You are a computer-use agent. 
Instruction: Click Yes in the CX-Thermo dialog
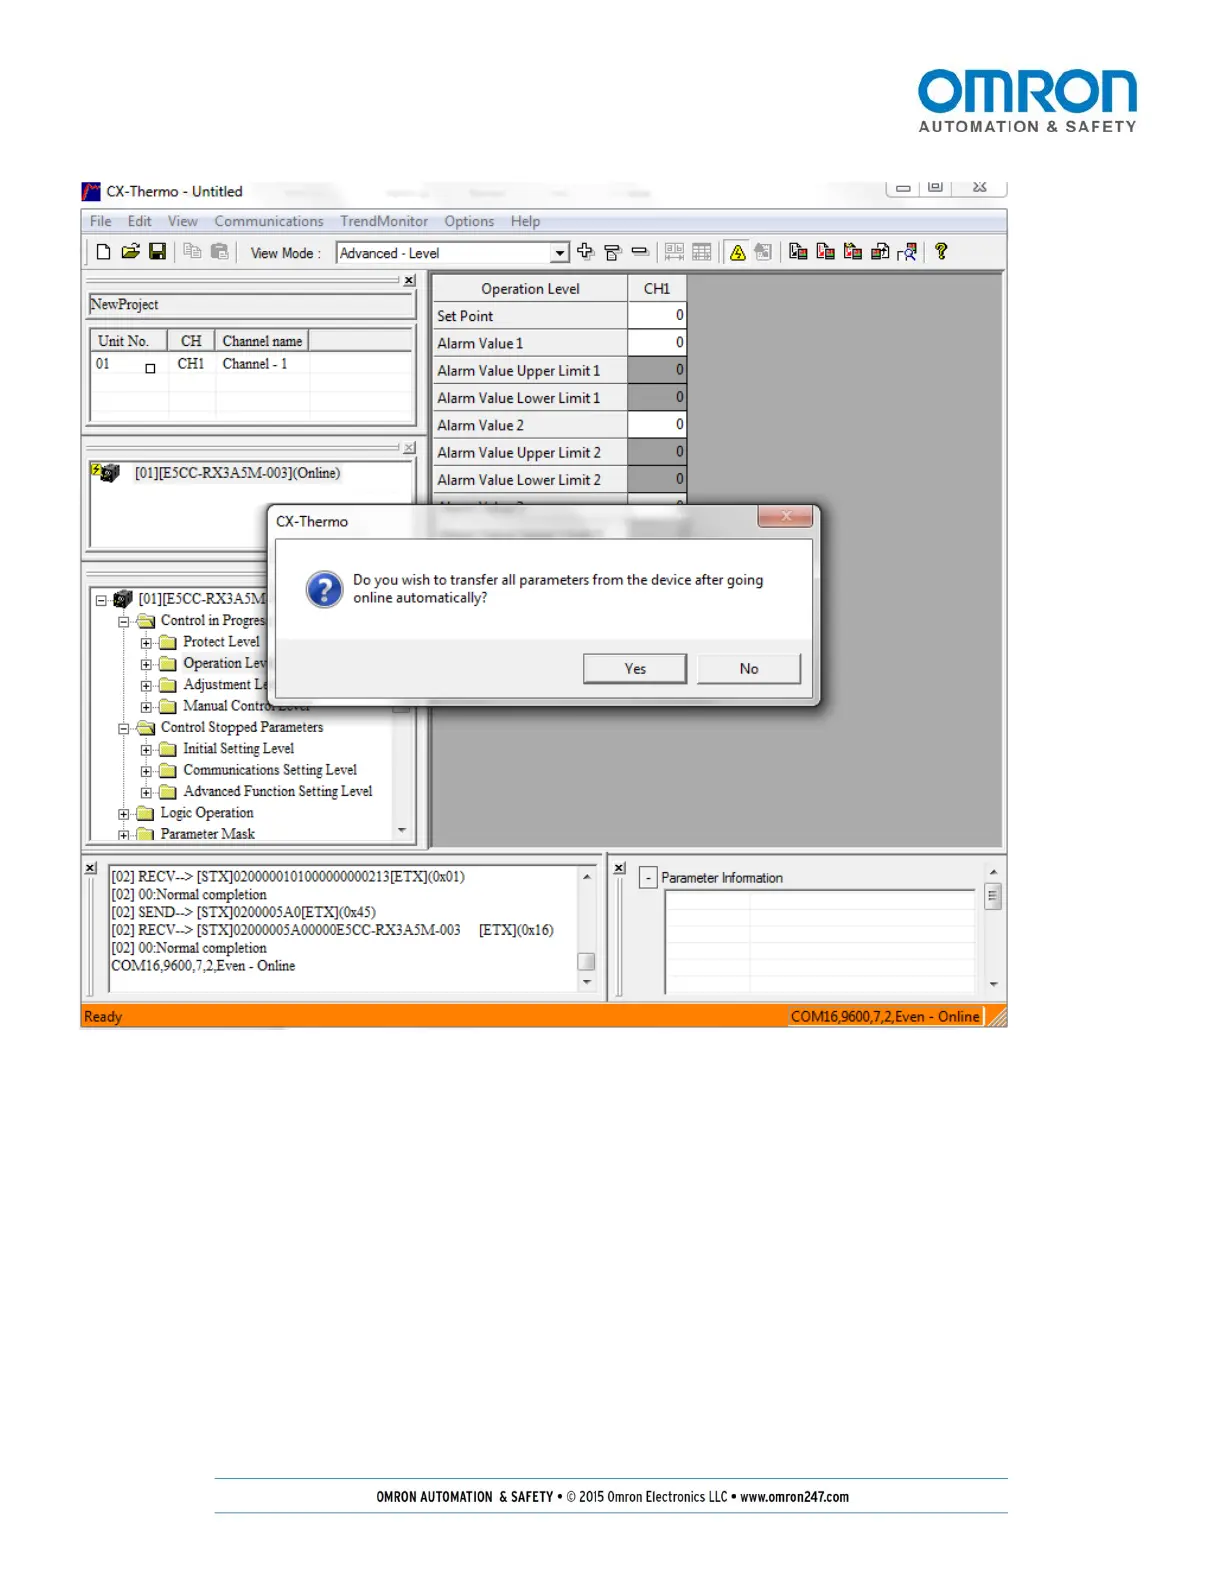coord(635,669)
